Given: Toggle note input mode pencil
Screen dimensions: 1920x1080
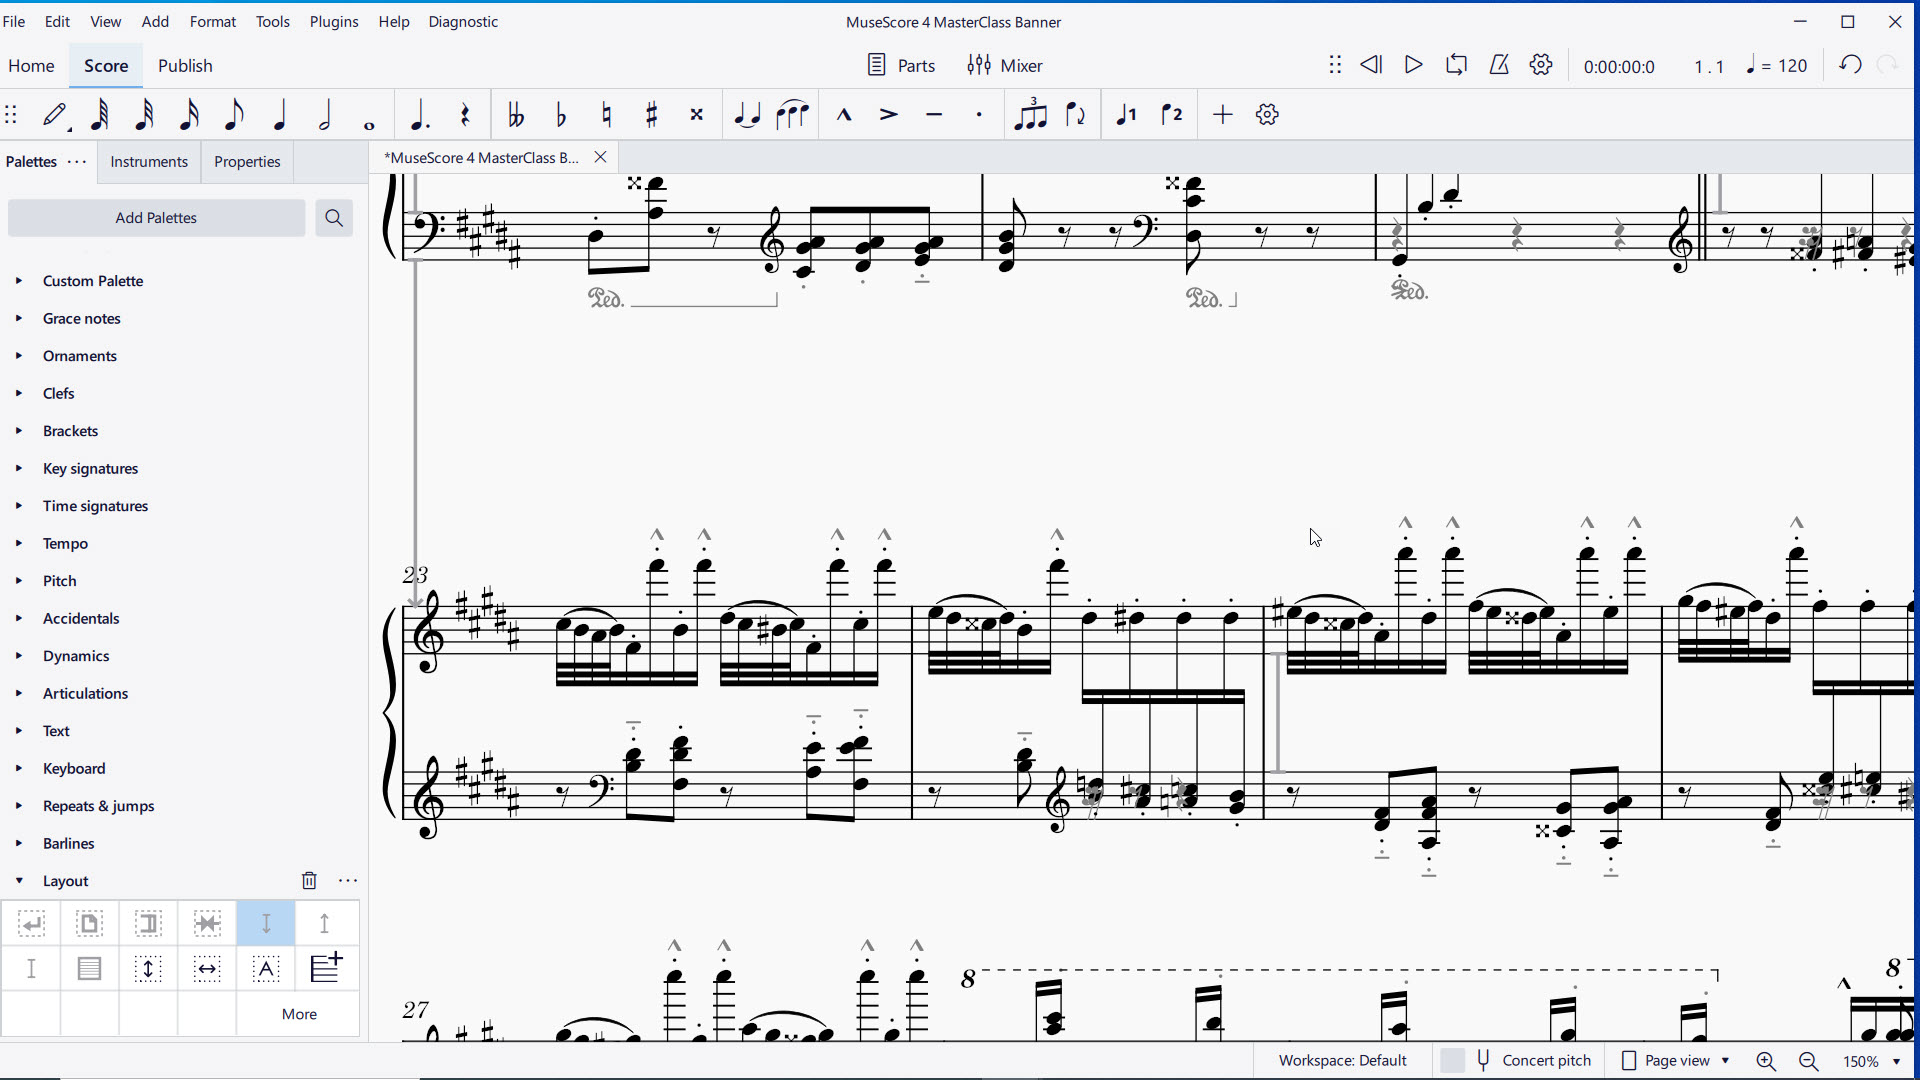Looking at the screenshot, I should click(x=56, y=115).
